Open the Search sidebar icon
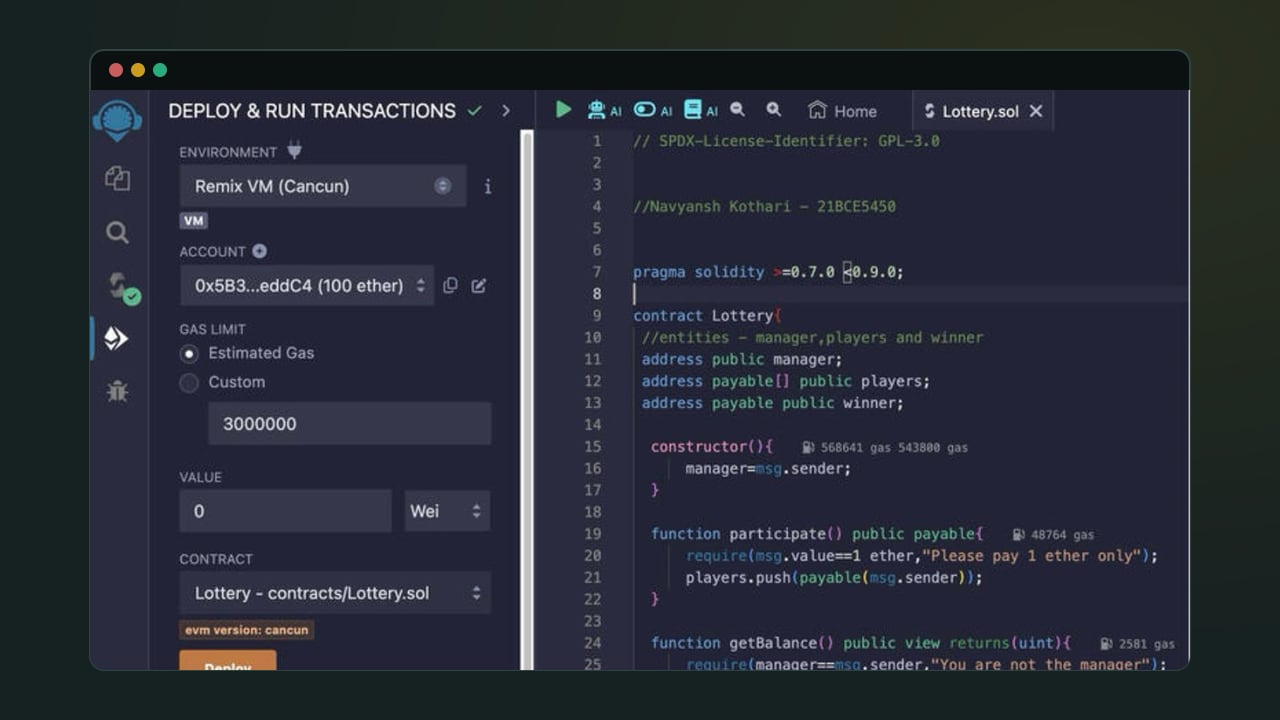This screenshot has height=720, width=1280. click(x=117, y=233)
